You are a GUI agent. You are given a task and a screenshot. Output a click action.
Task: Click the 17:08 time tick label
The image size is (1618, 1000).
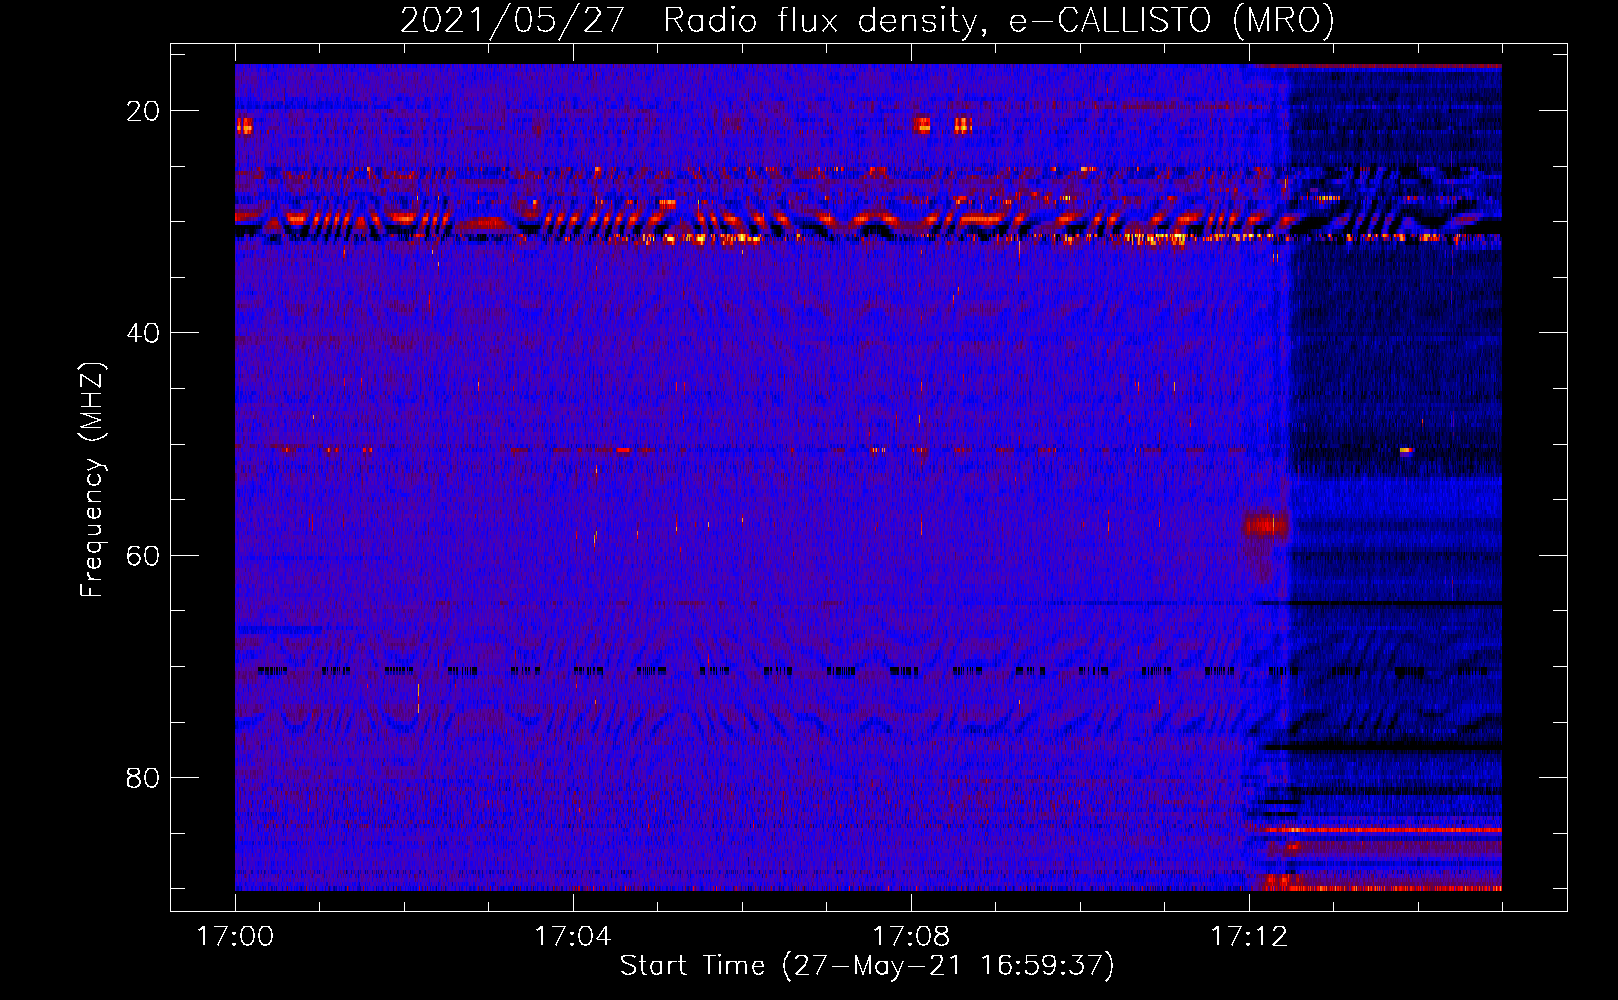pos(910,937)
